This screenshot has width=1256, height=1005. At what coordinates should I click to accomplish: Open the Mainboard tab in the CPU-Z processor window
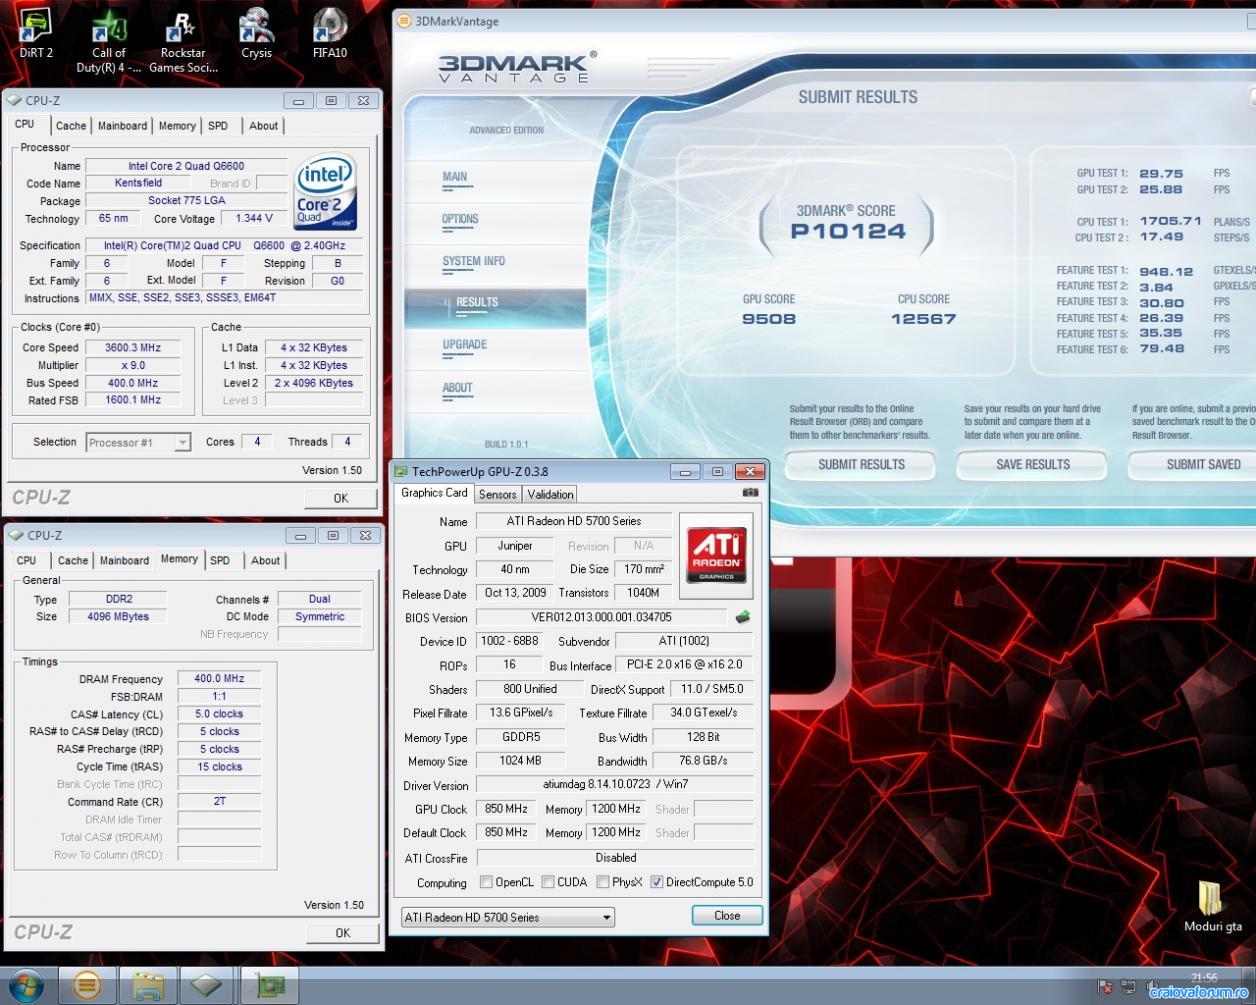[x=122, y=126]
